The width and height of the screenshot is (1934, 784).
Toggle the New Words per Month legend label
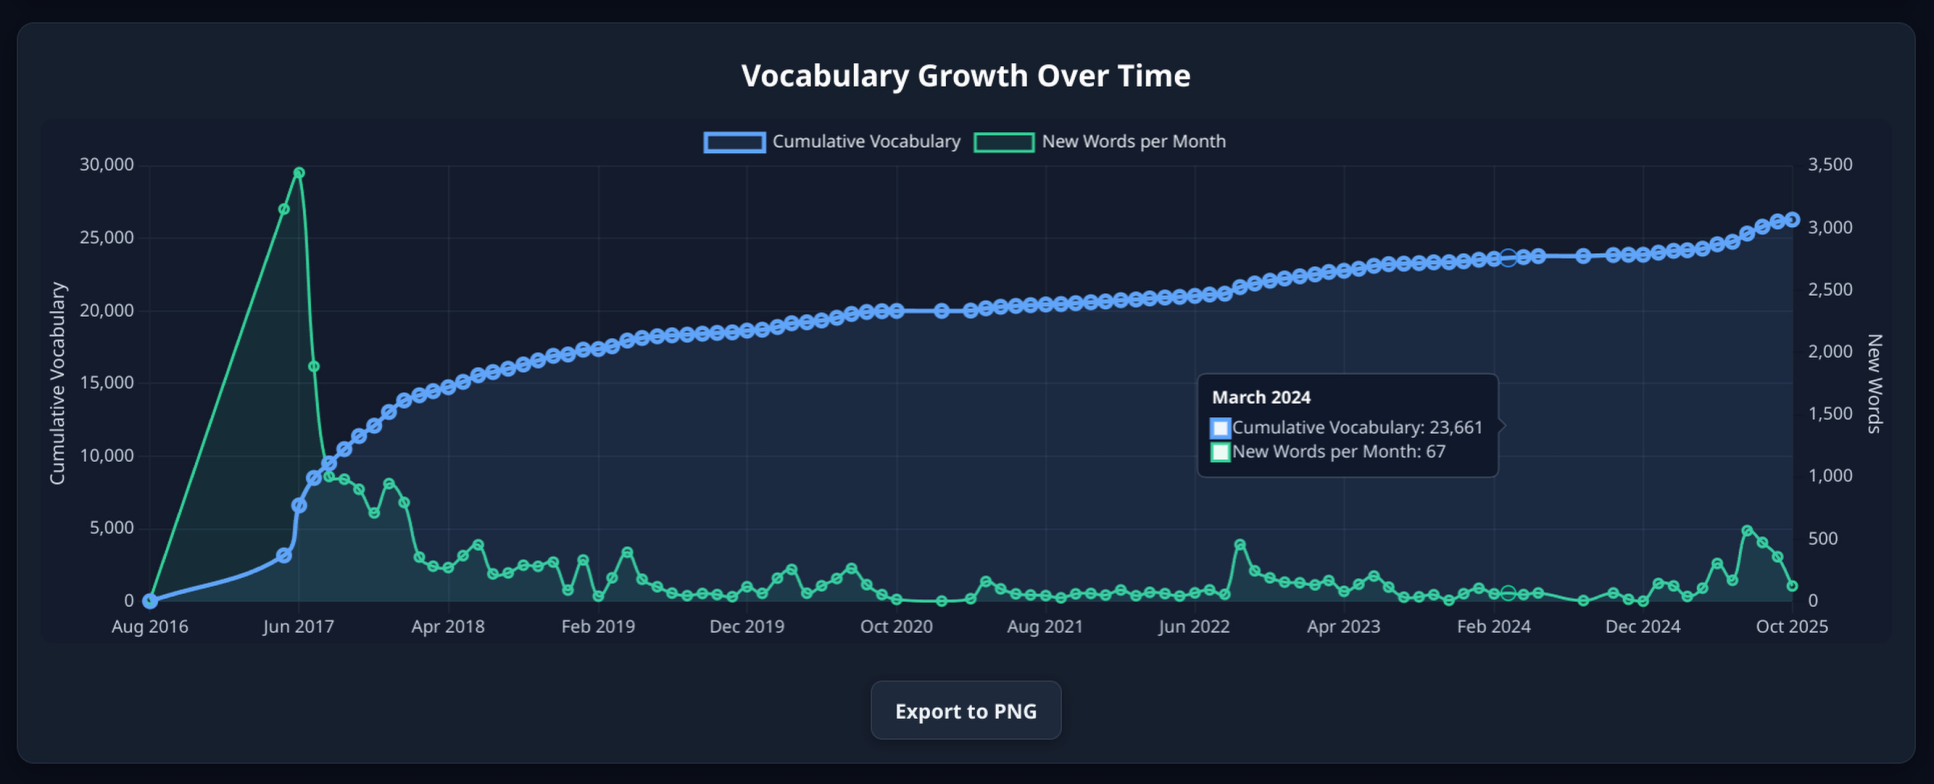click(x=1133, y=142)
